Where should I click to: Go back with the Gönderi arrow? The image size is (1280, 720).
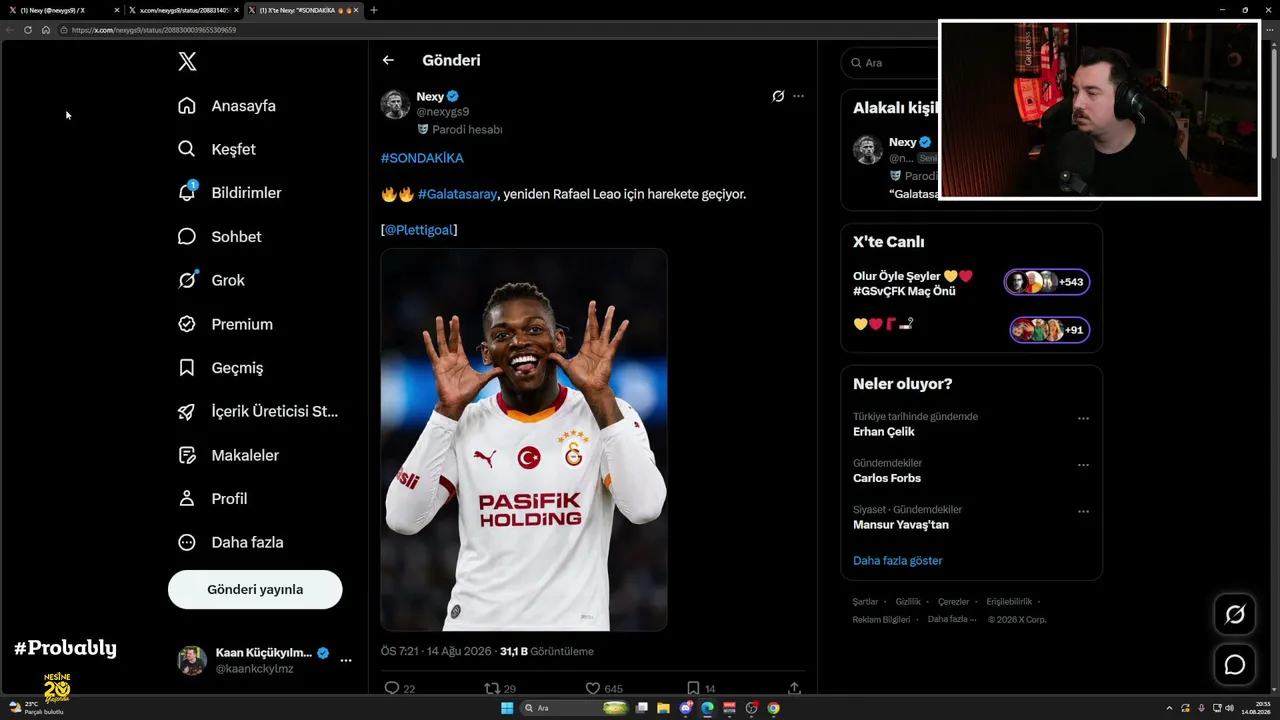click(388, 60)
